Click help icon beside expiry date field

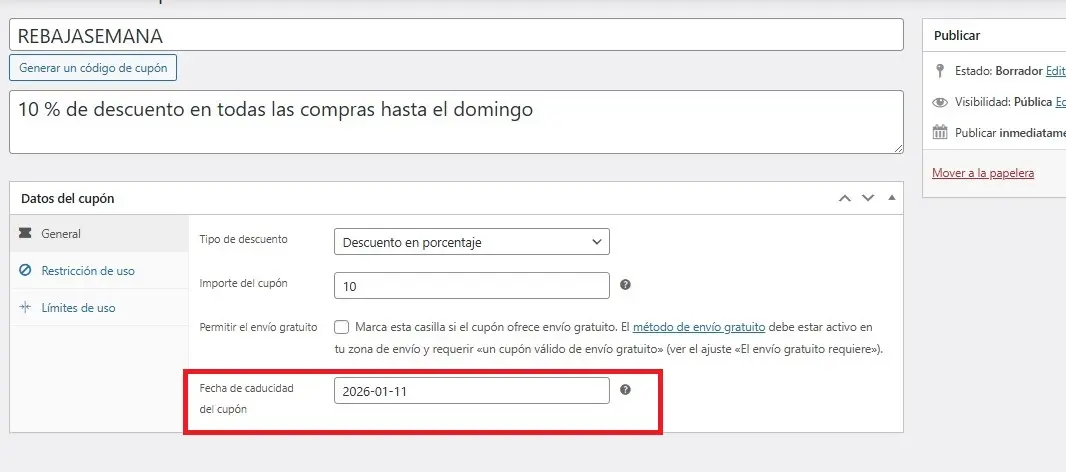(625, 390)
